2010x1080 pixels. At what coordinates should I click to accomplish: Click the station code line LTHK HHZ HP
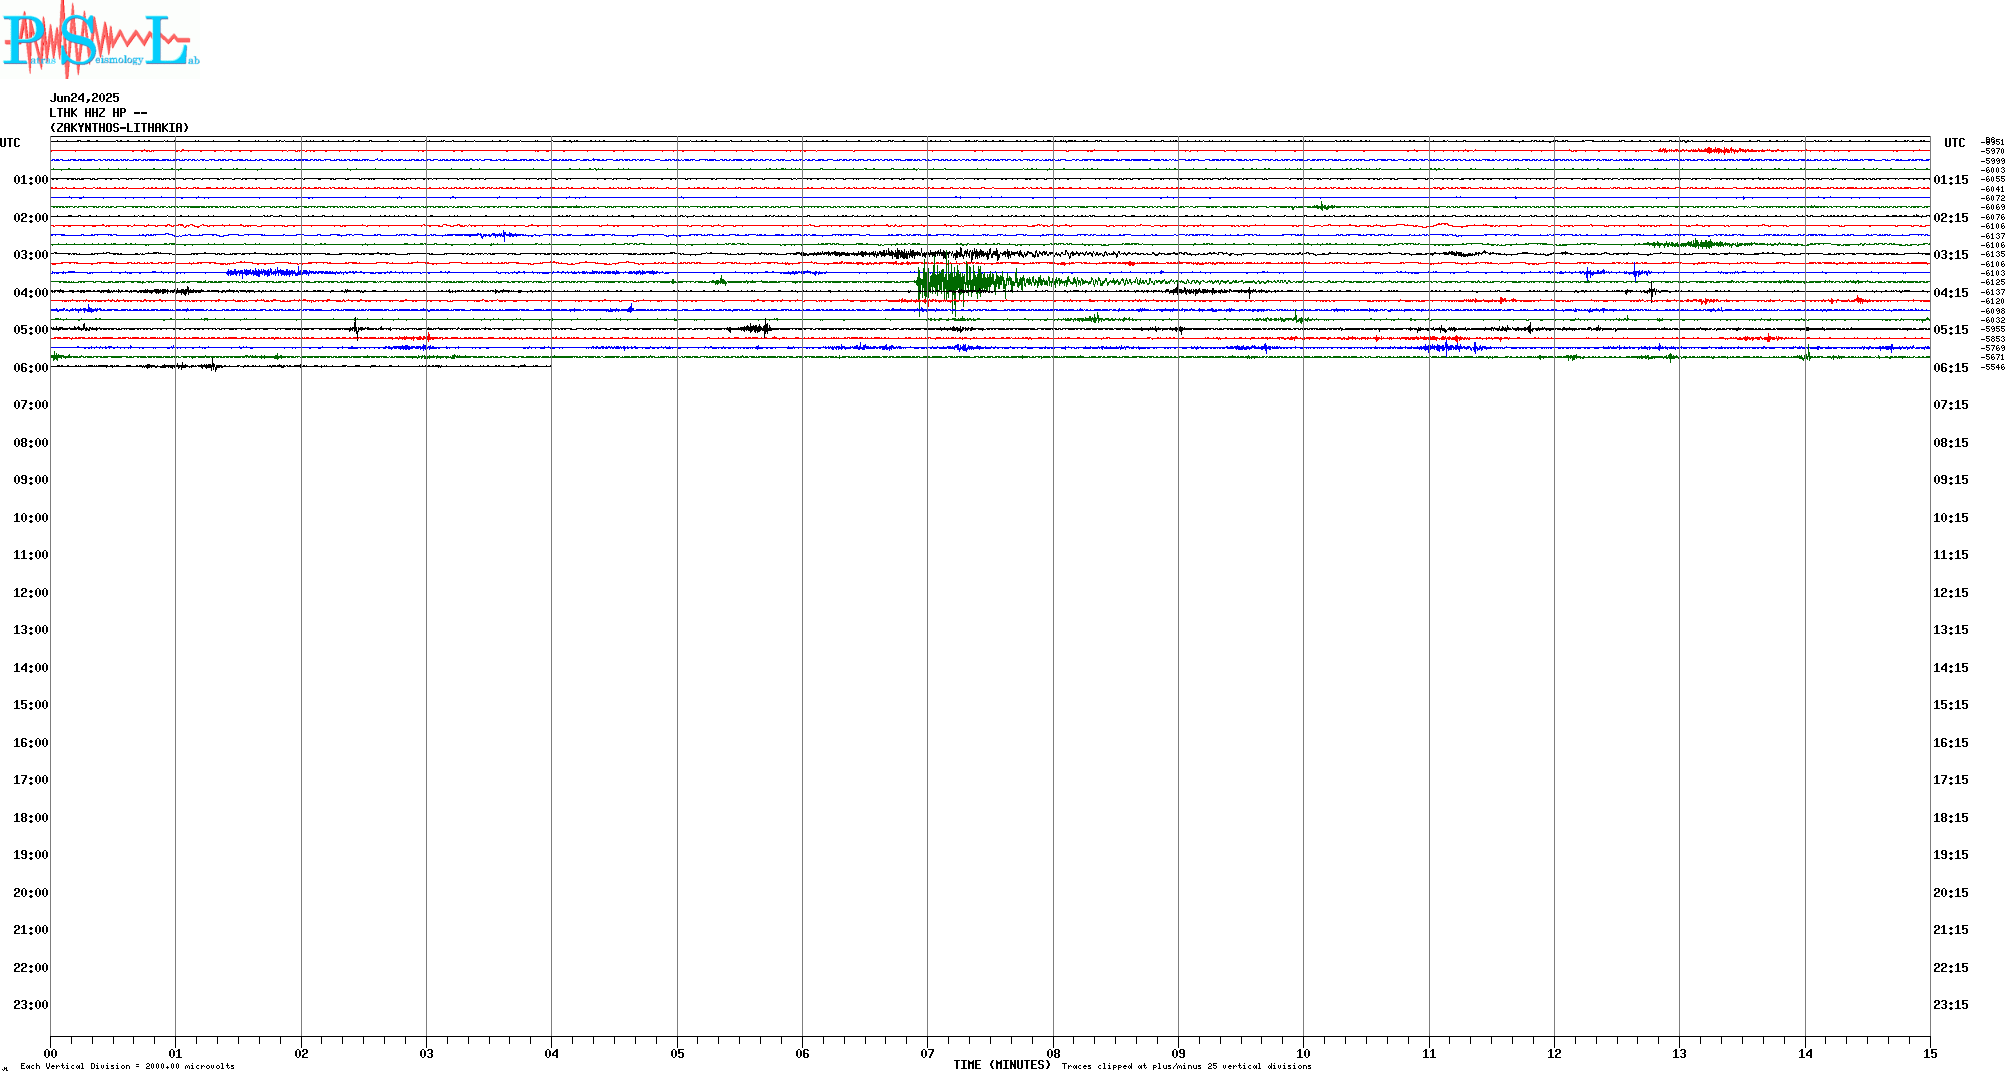98,113
